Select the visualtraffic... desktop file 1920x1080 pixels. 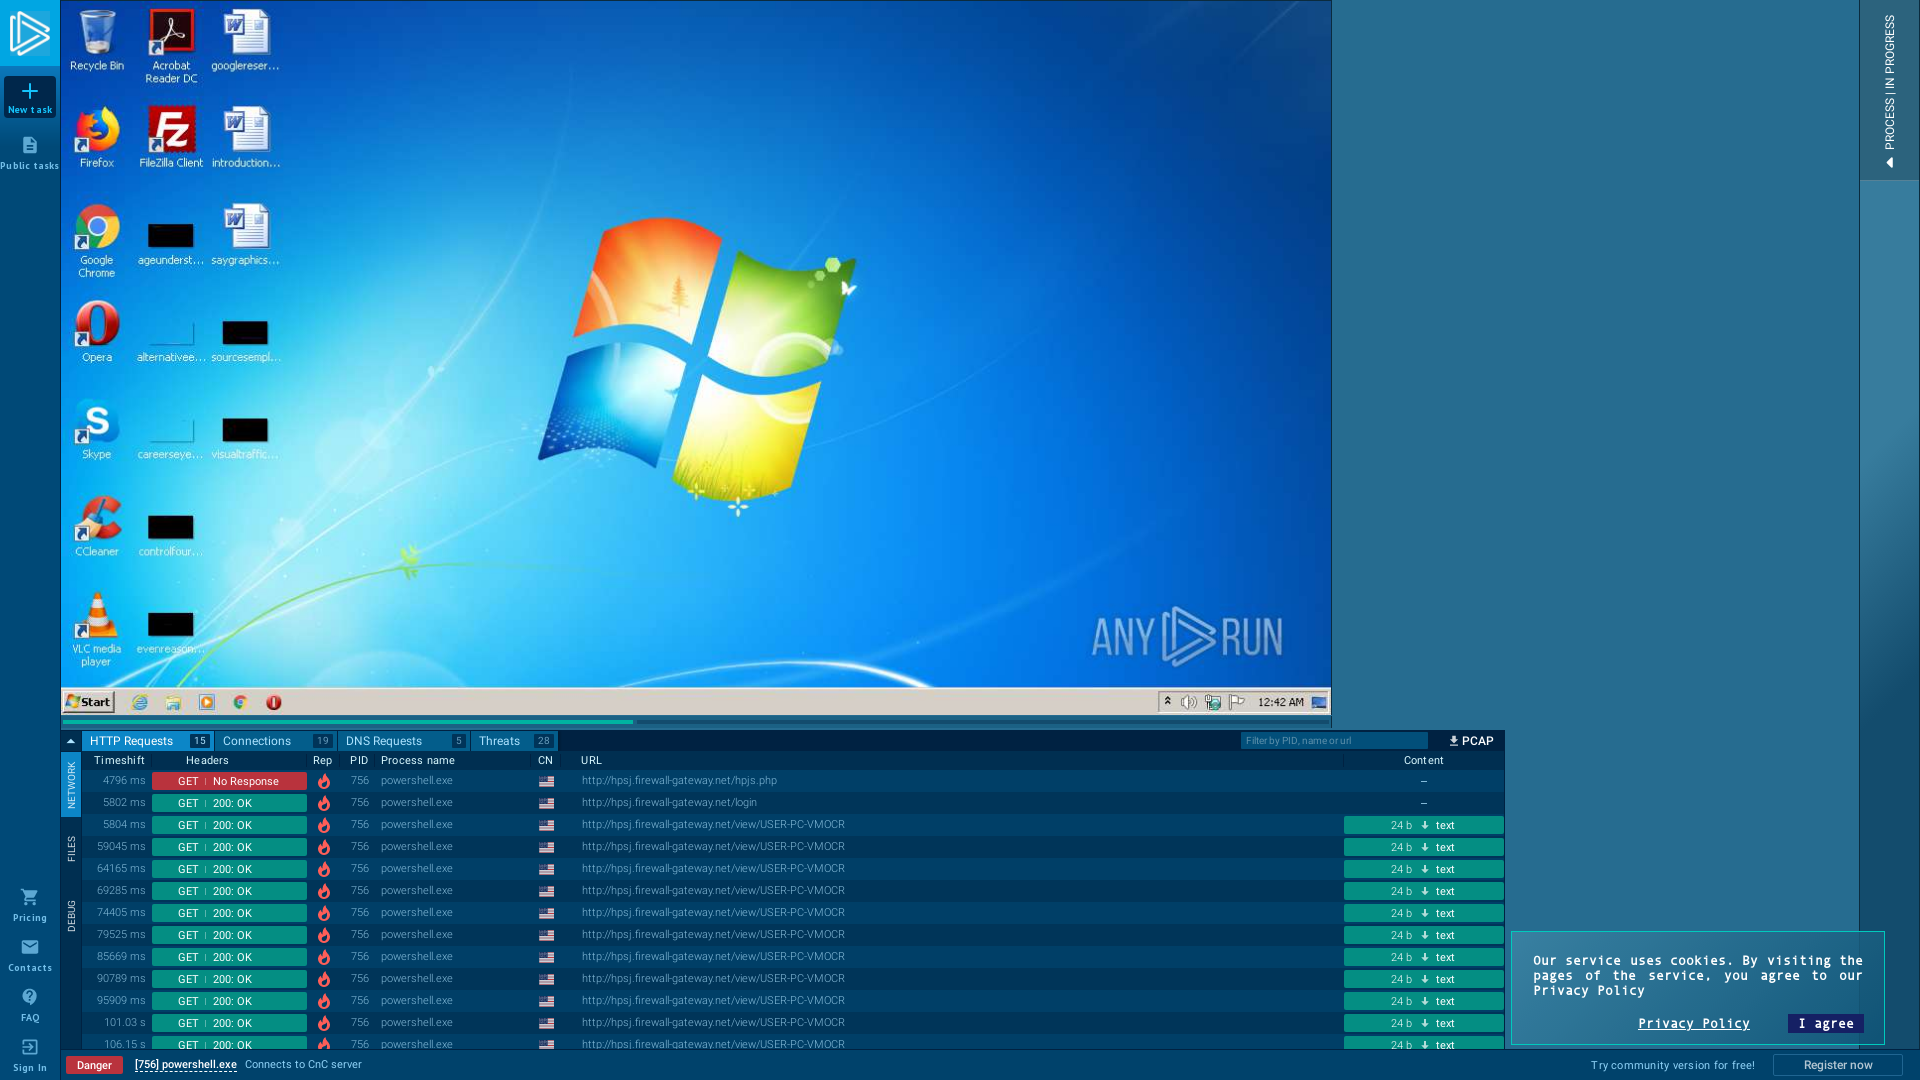[x=245, y=438]
